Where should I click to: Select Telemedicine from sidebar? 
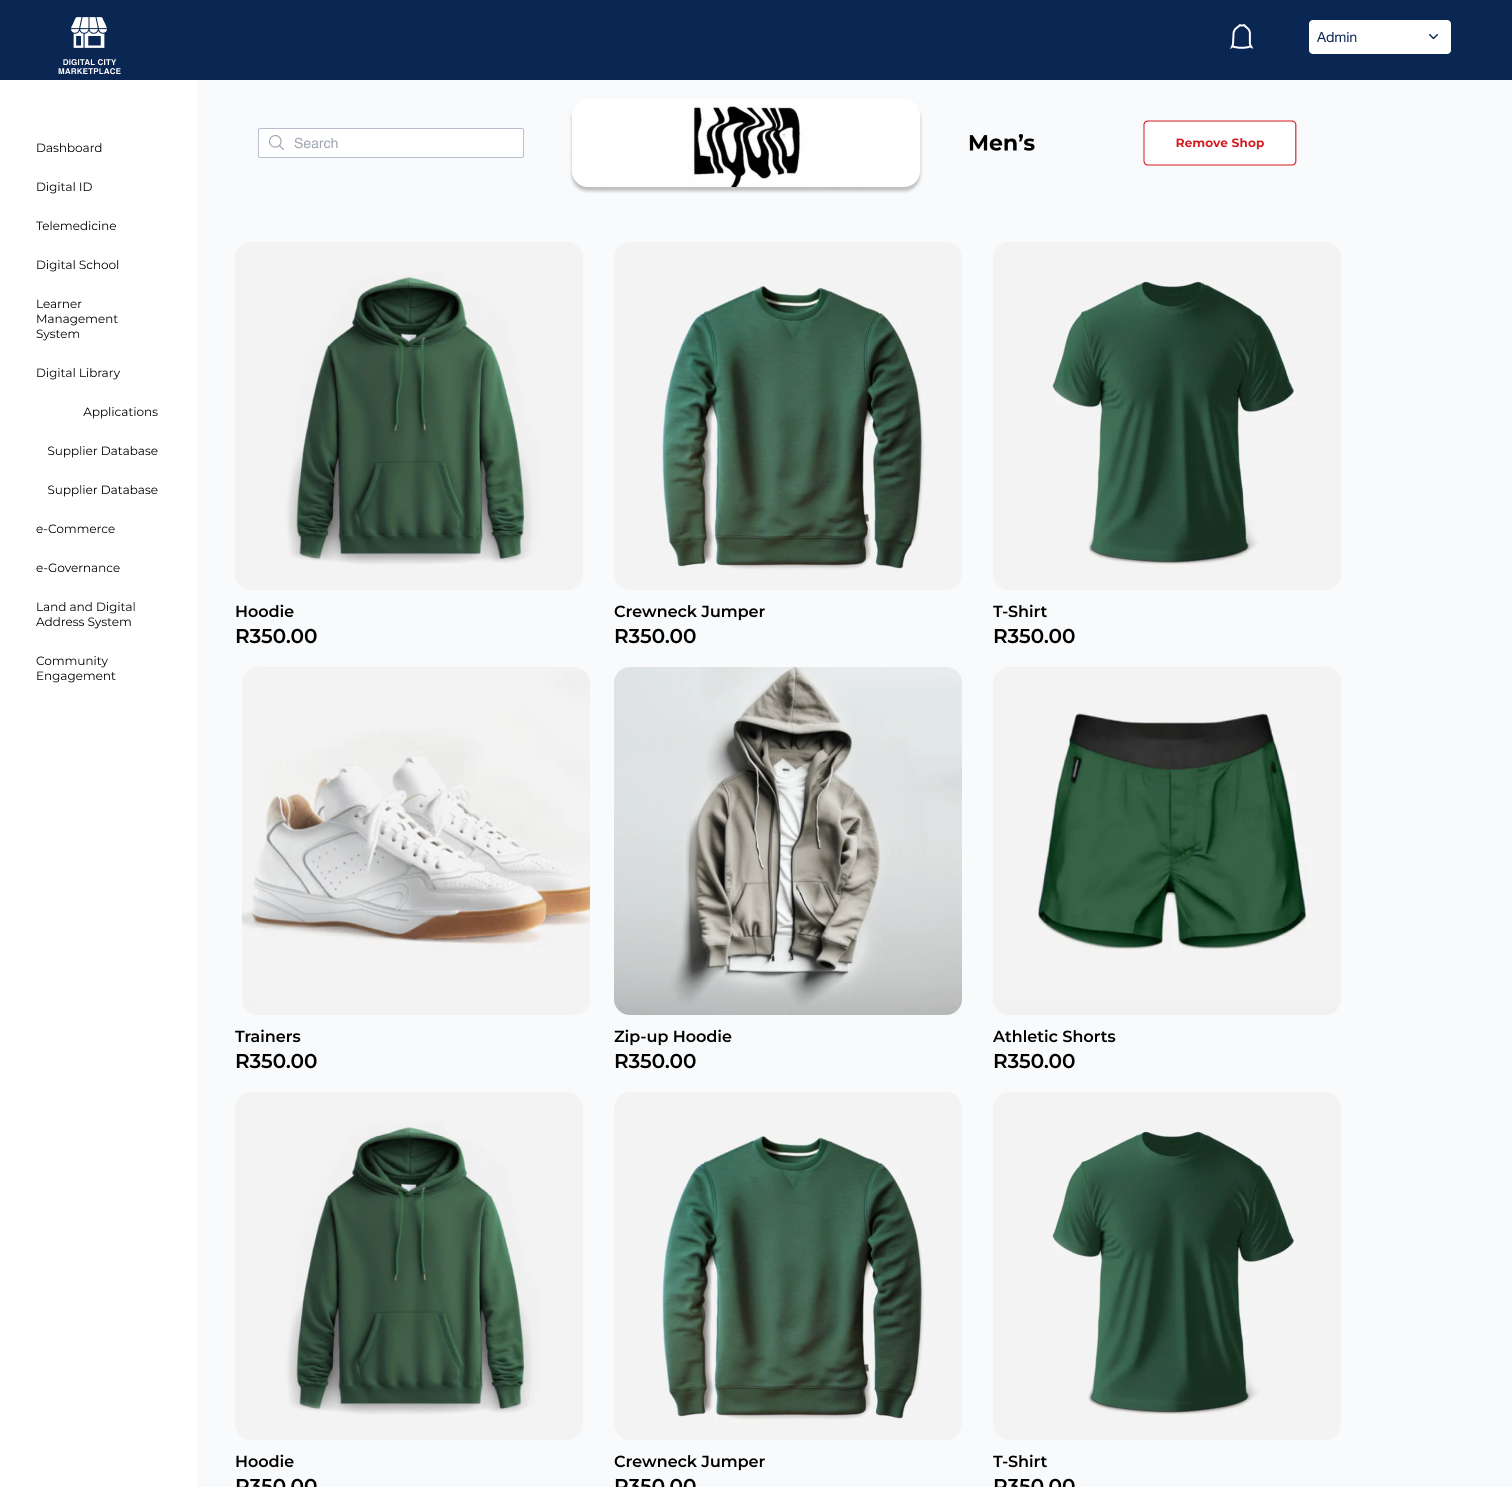point(76,226)
